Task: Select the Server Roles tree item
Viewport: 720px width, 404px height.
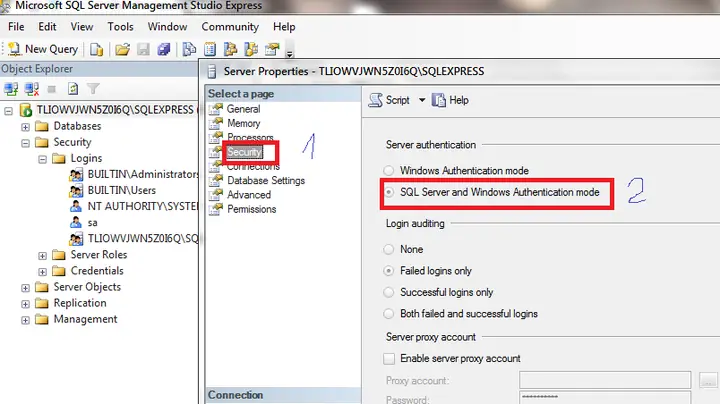Action: point(99,254)
